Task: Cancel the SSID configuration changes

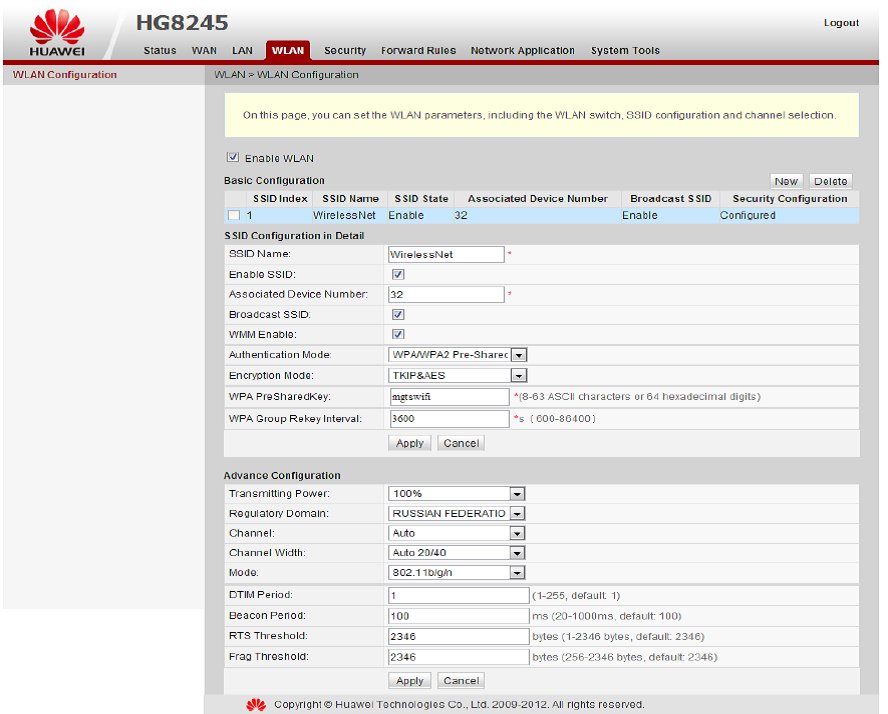Action: point(461,443)
